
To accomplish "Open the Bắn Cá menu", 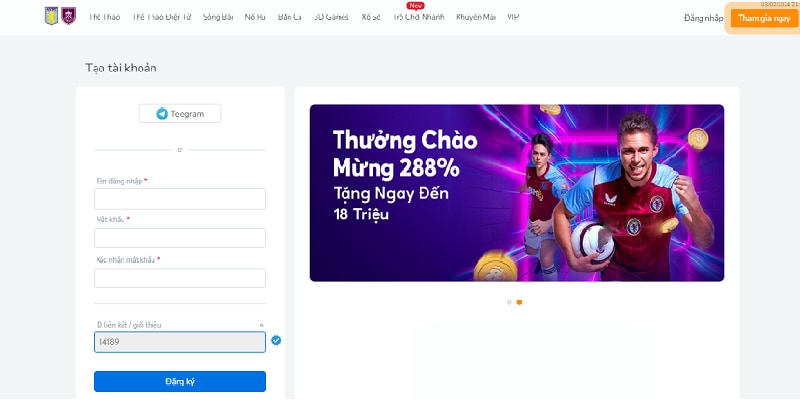I will point(289,17).
